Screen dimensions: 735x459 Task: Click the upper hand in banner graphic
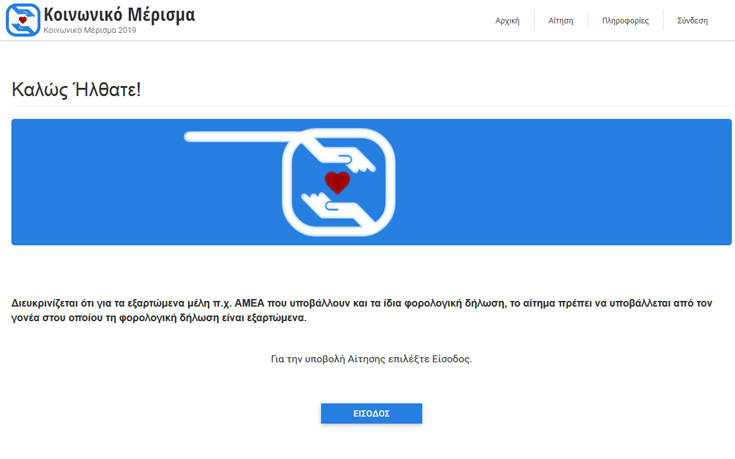[x=350, y=158]
